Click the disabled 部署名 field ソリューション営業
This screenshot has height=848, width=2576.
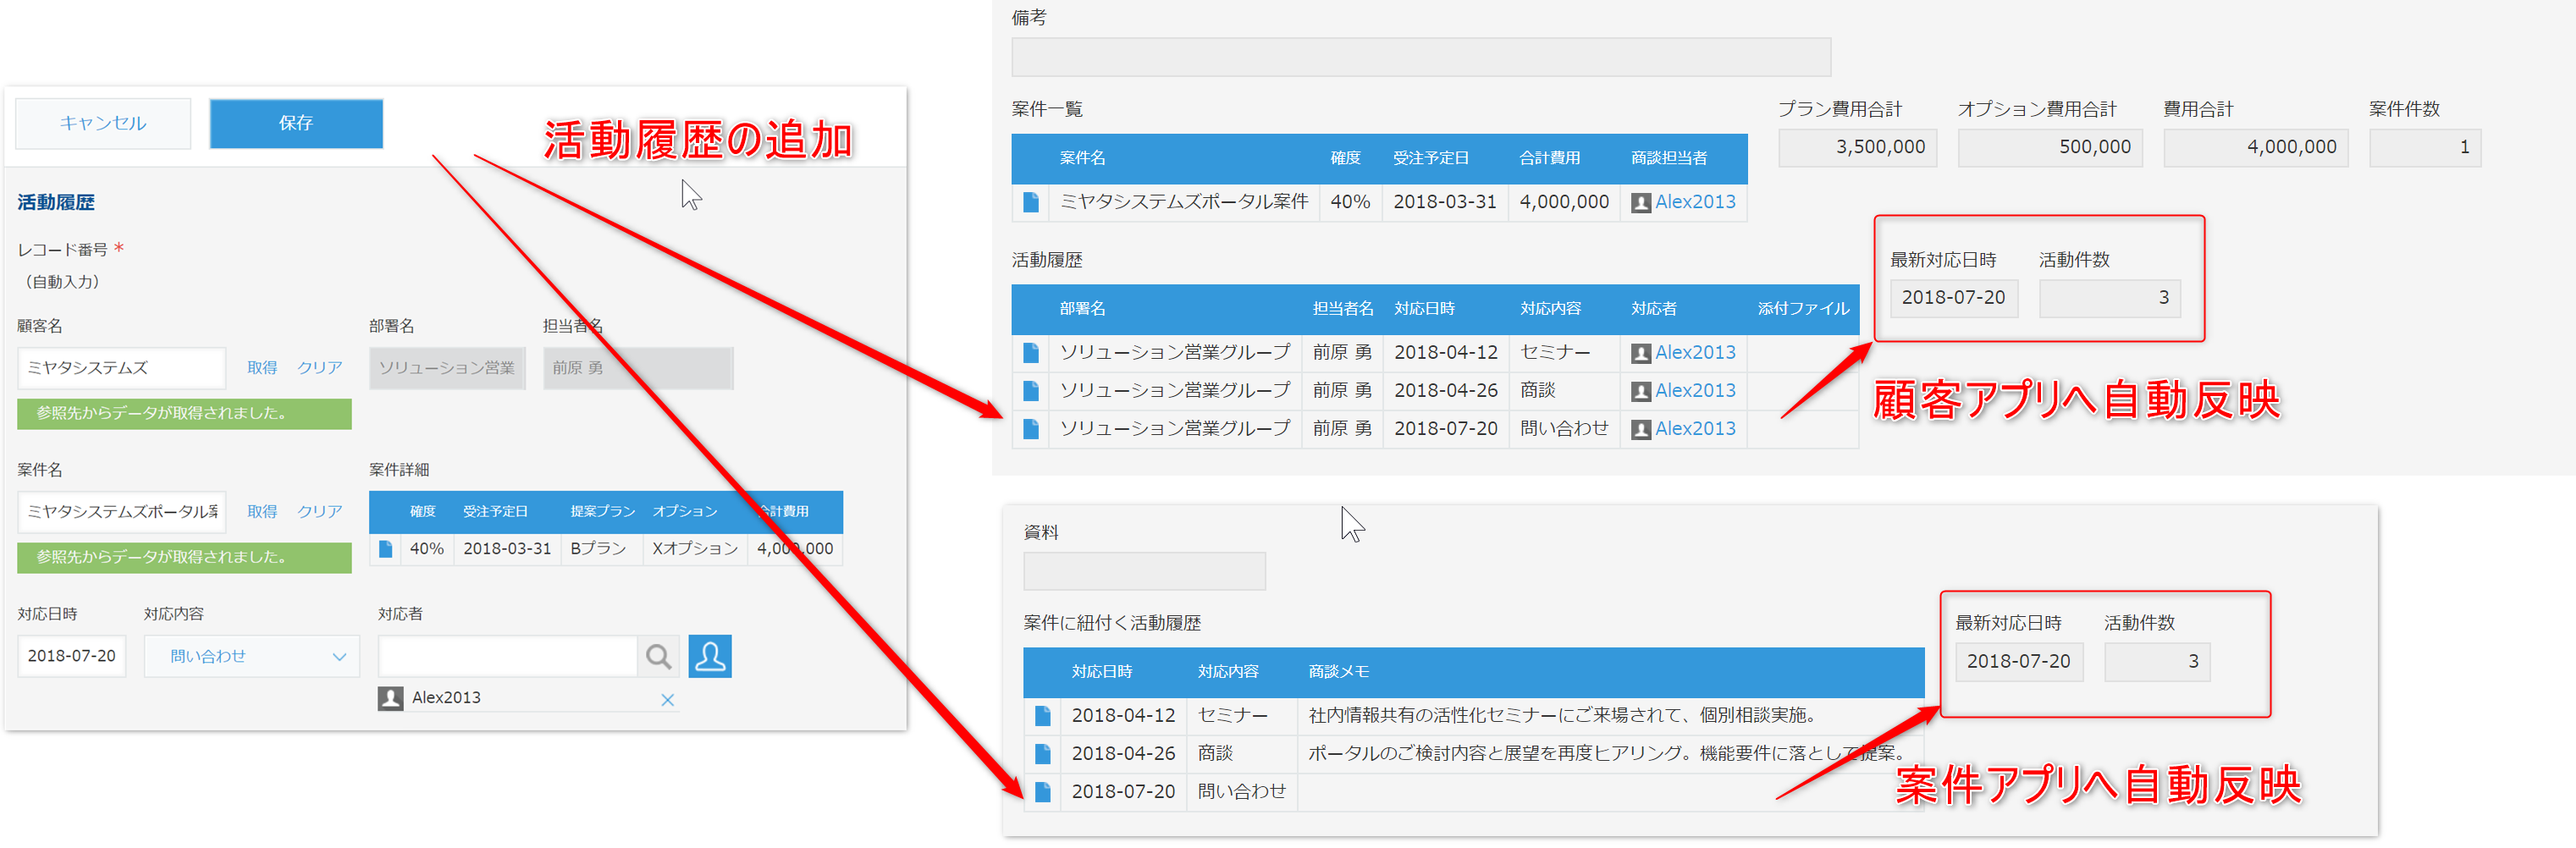[447, 368]
